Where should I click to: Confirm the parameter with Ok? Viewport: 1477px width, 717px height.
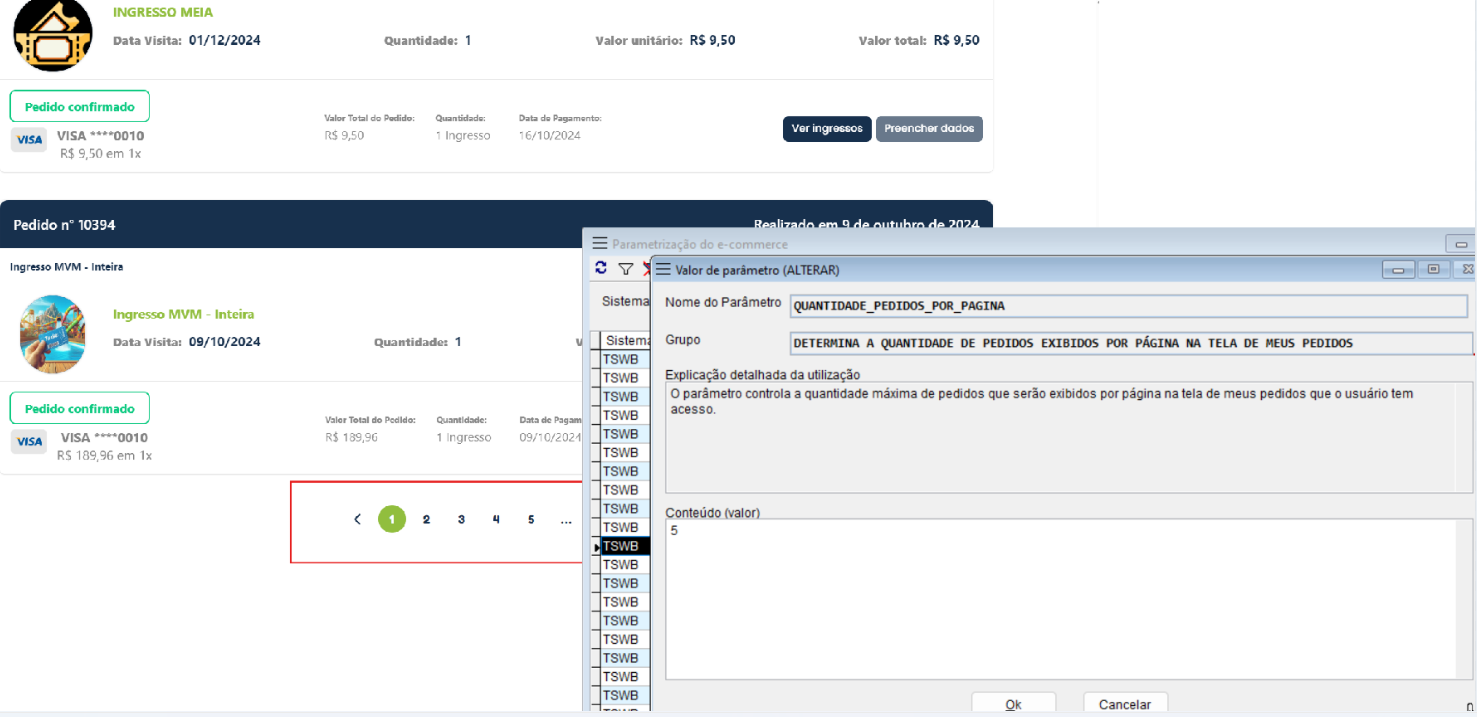coord(1013,704)
